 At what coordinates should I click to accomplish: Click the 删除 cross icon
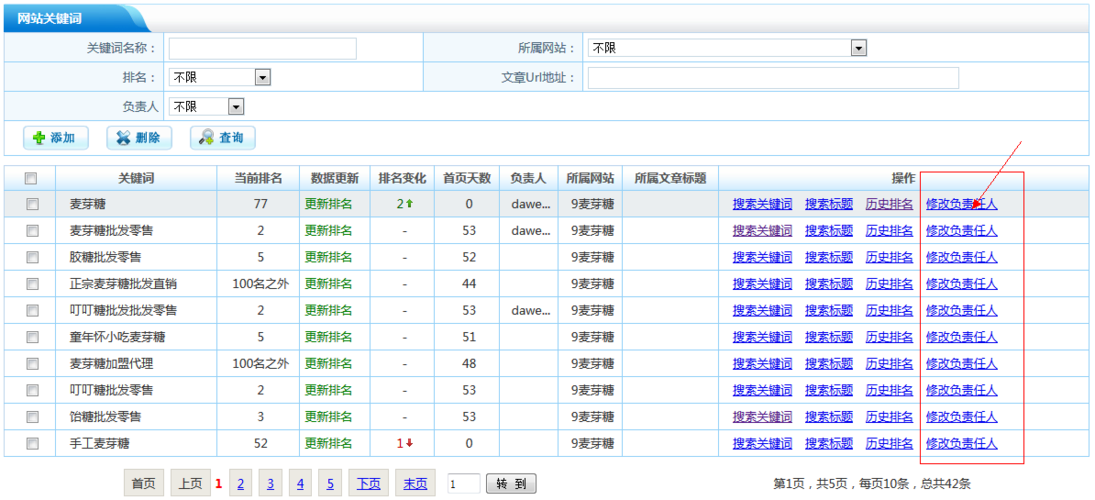coord(123,138)
